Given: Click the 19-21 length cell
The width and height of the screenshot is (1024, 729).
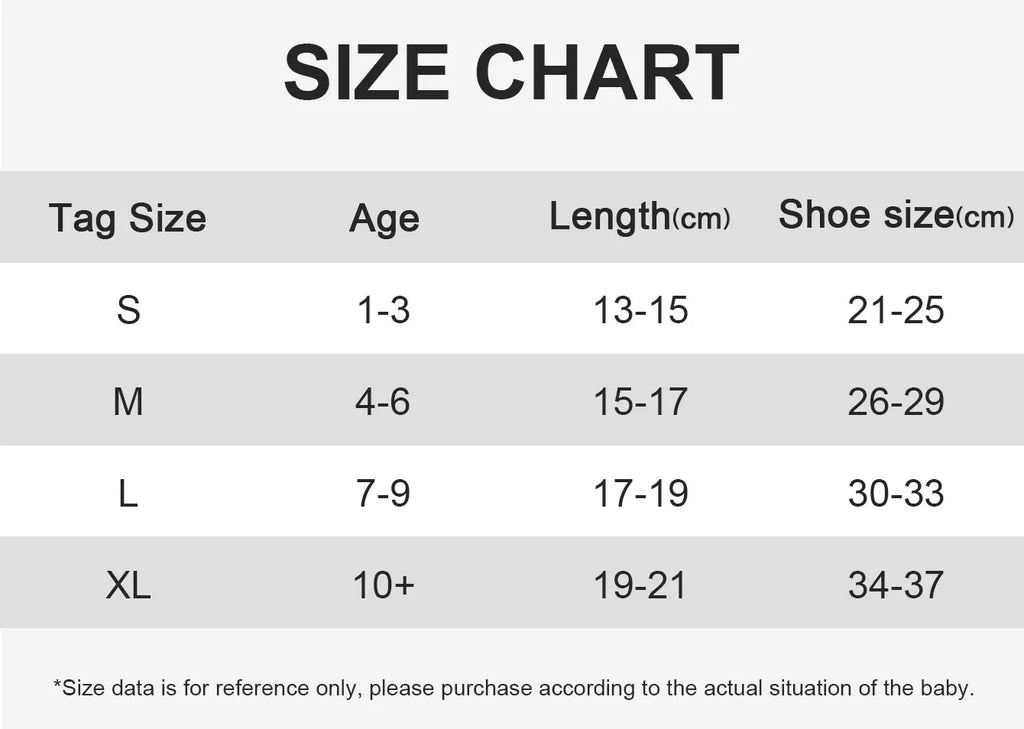Looking at the screenshot, I should [641, 585].
